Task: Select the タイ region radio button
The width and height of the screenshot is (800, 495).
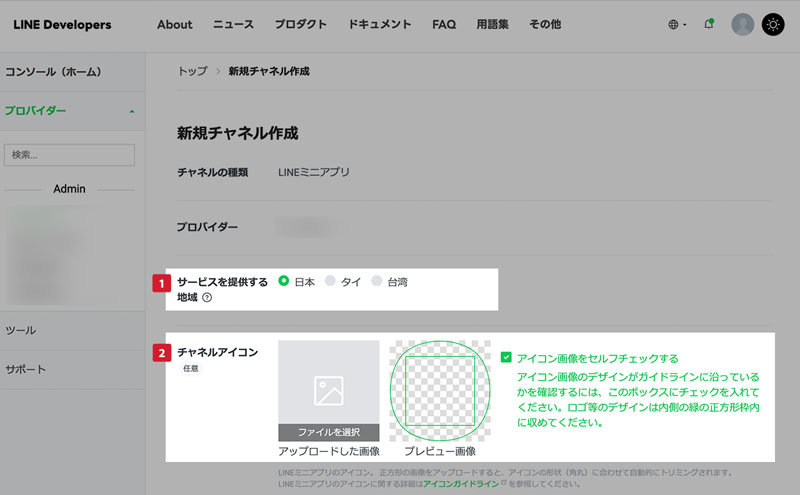Action: [x=331, y=282]
